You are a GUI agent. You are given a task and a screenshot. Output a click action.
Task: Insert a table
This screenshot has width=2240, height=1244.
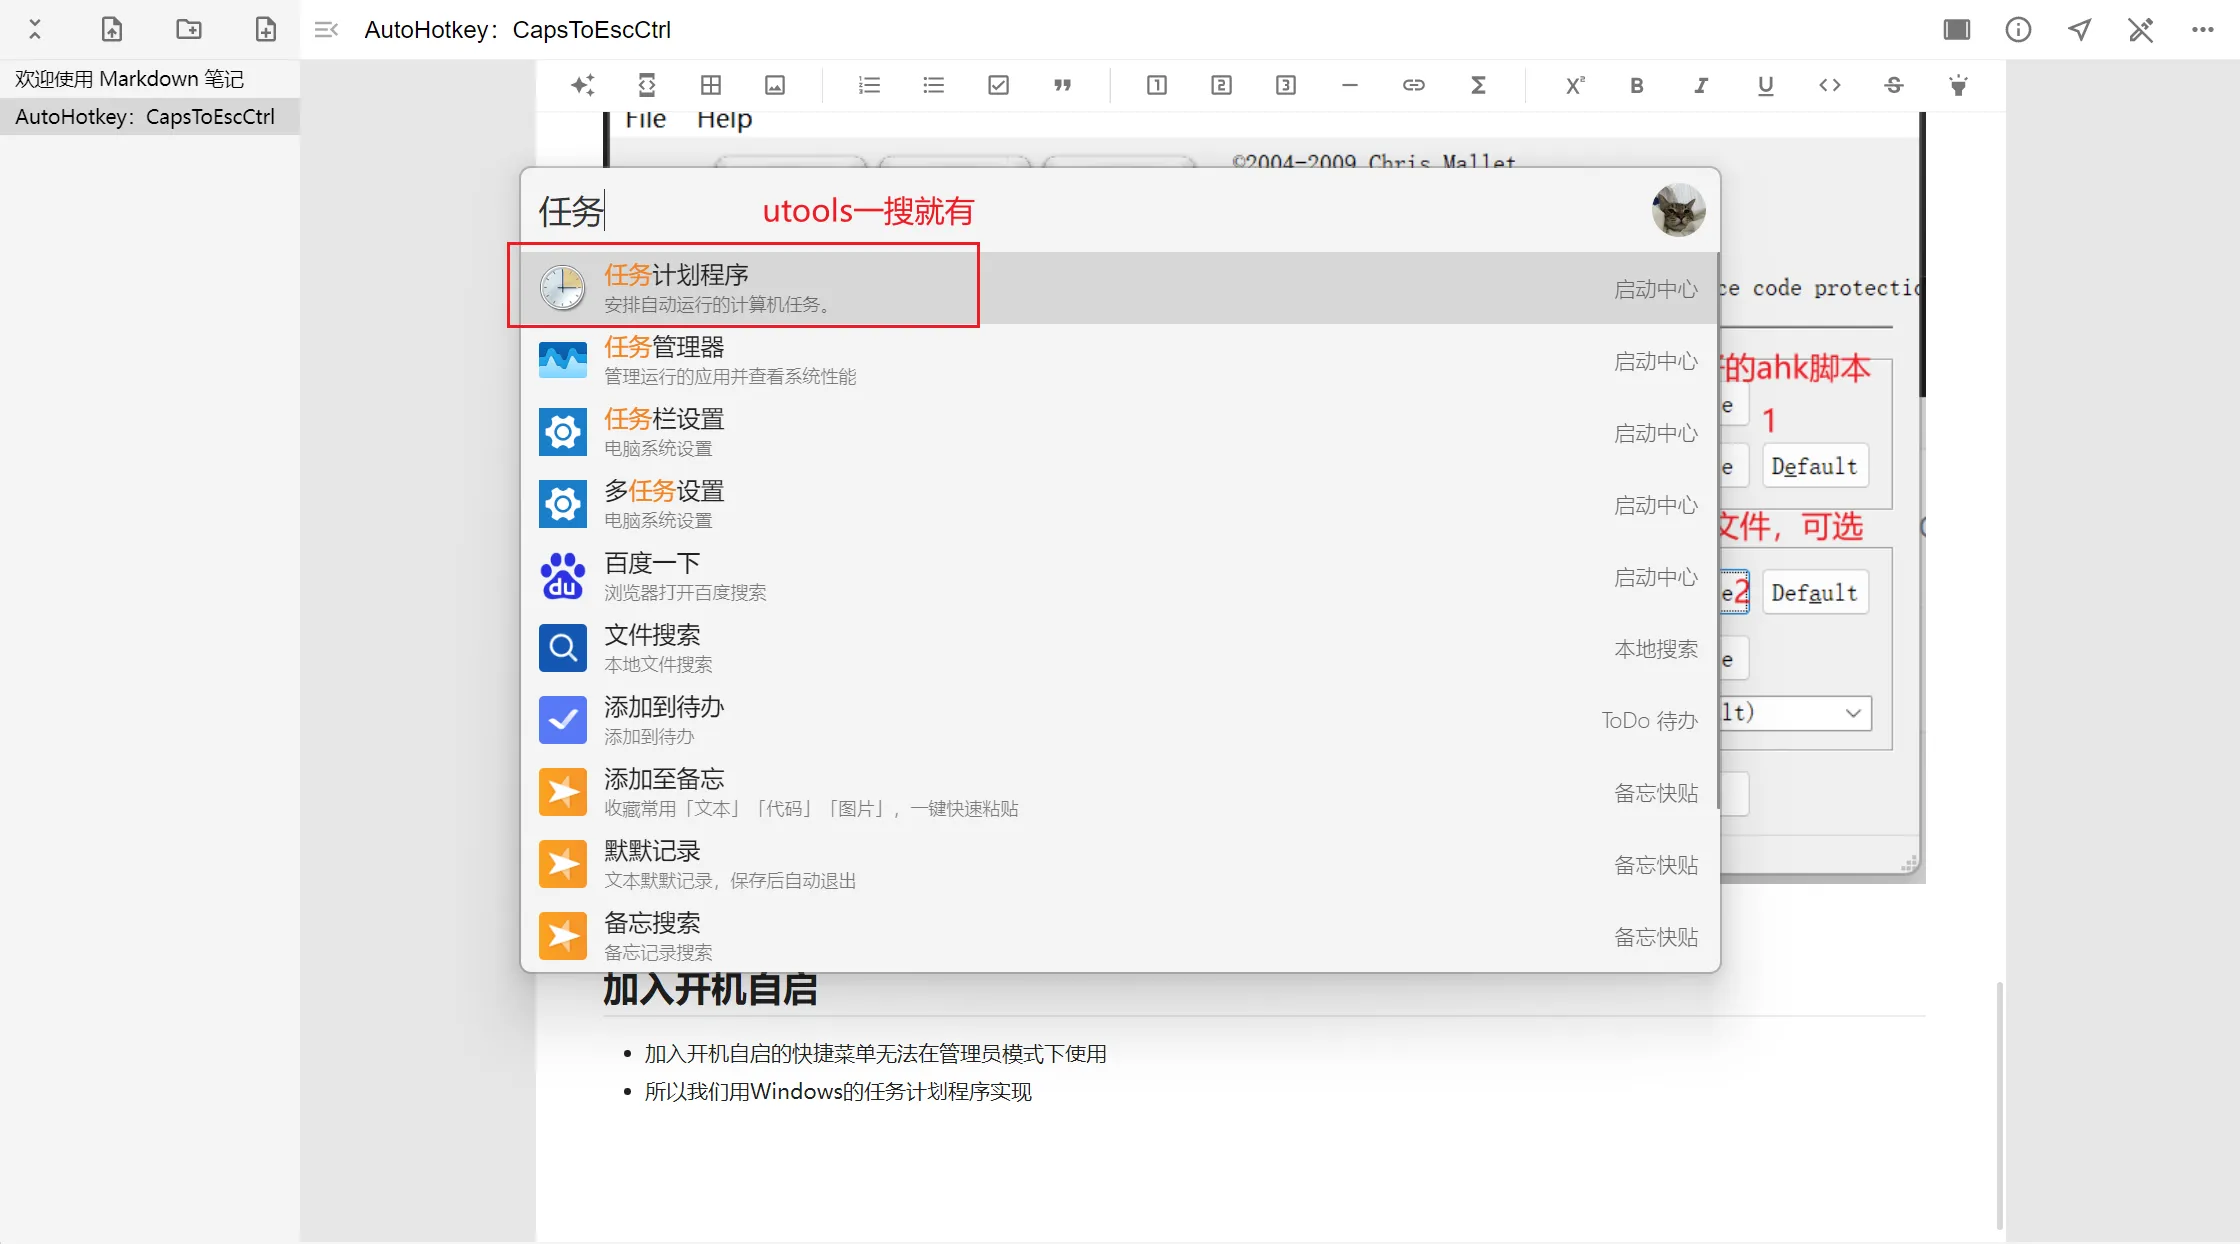tap(711, 85)
